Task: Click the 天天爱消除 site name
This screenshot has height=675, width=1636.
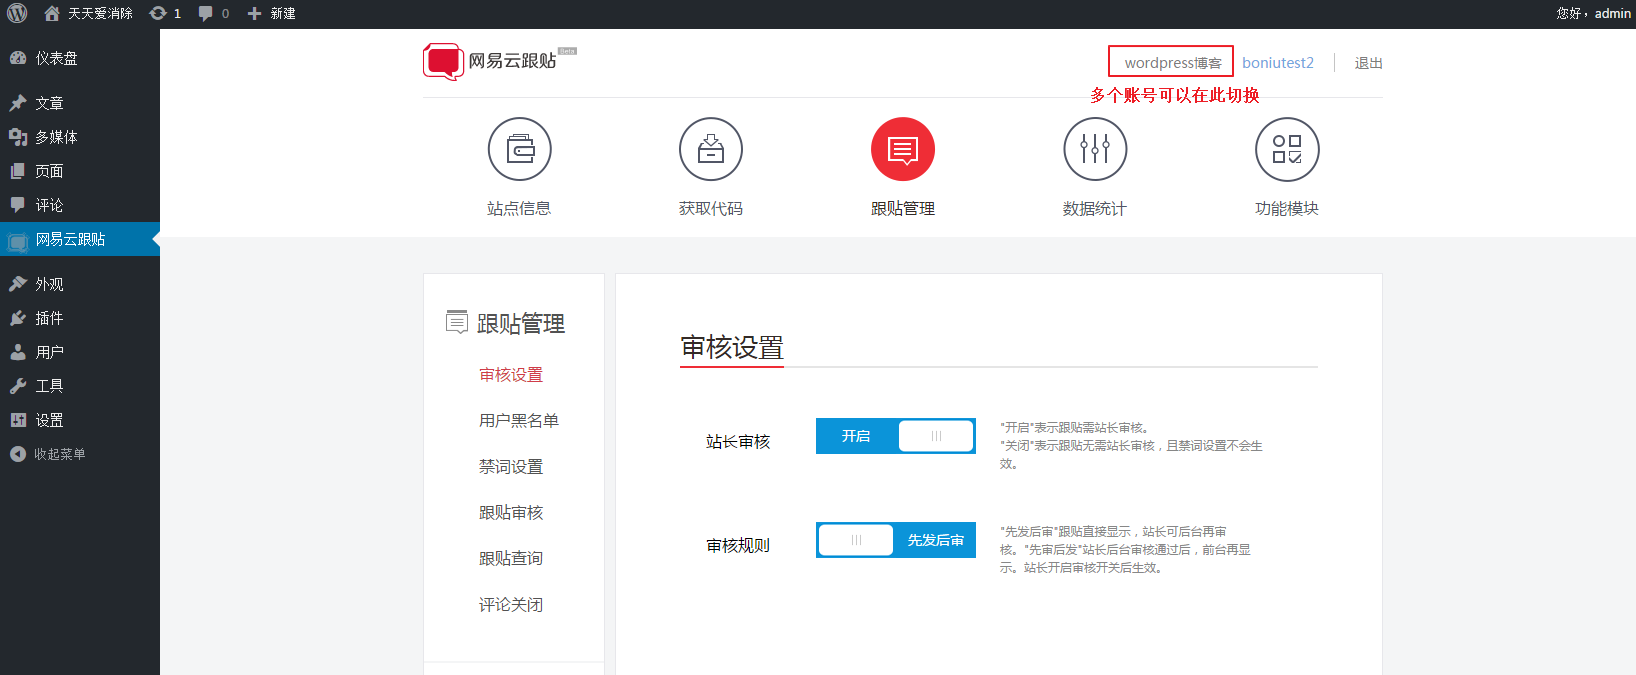Action: (x=100, y=13)
